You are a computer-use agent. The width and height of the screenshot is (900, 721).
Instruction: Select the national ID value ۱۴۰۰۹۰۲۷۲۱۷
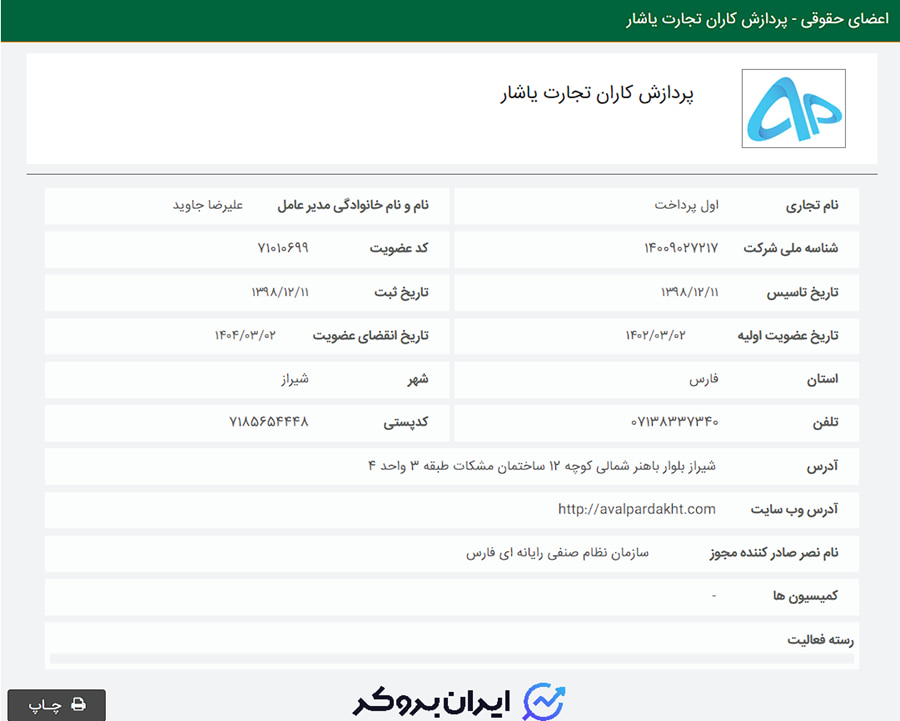pyautogui.click(x=681, y=248)
